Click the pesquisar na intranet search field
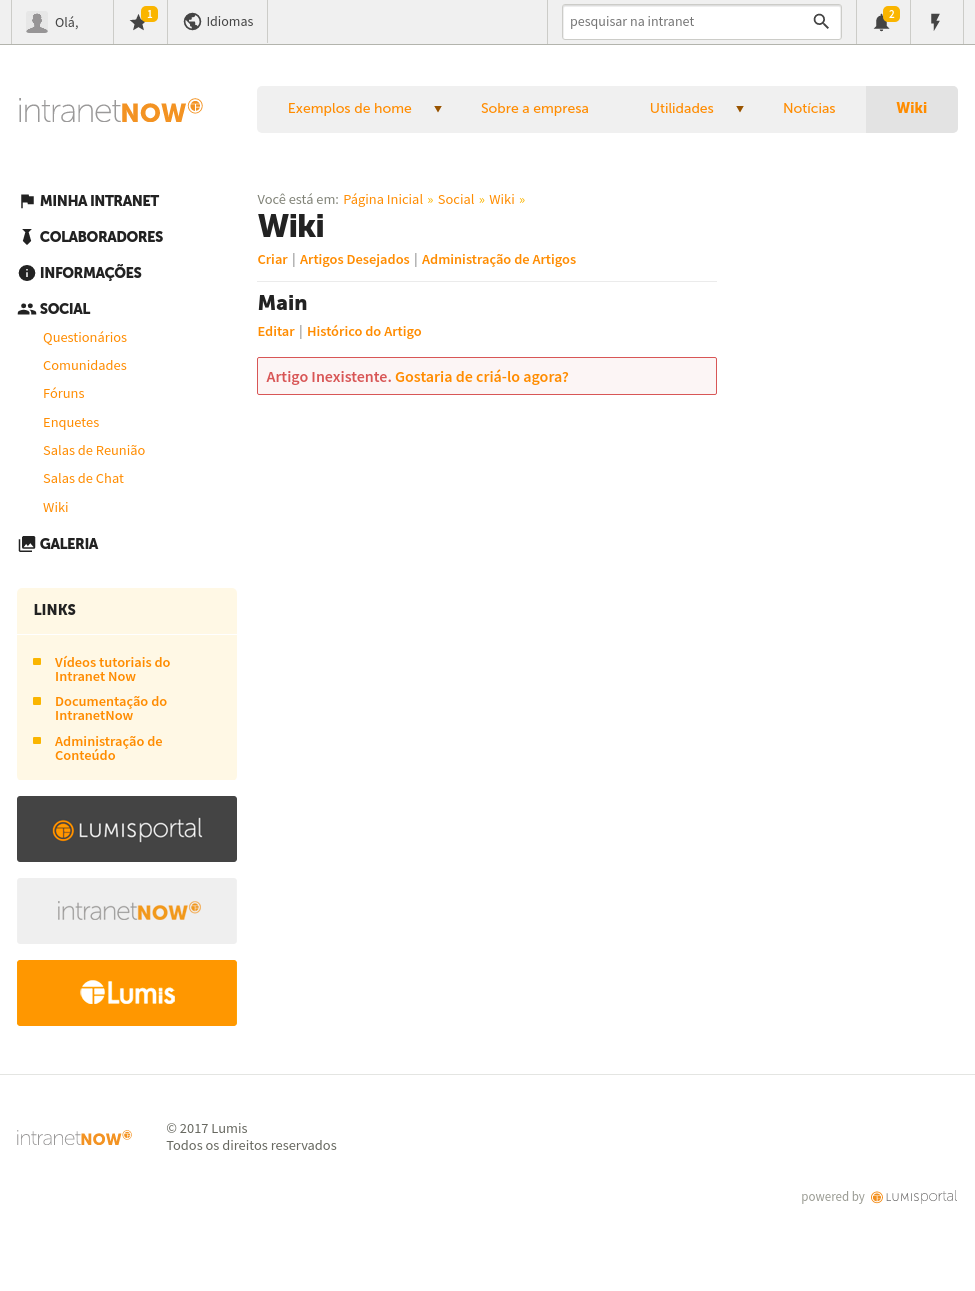The image size is (975, 1291). tap(686, 21)
